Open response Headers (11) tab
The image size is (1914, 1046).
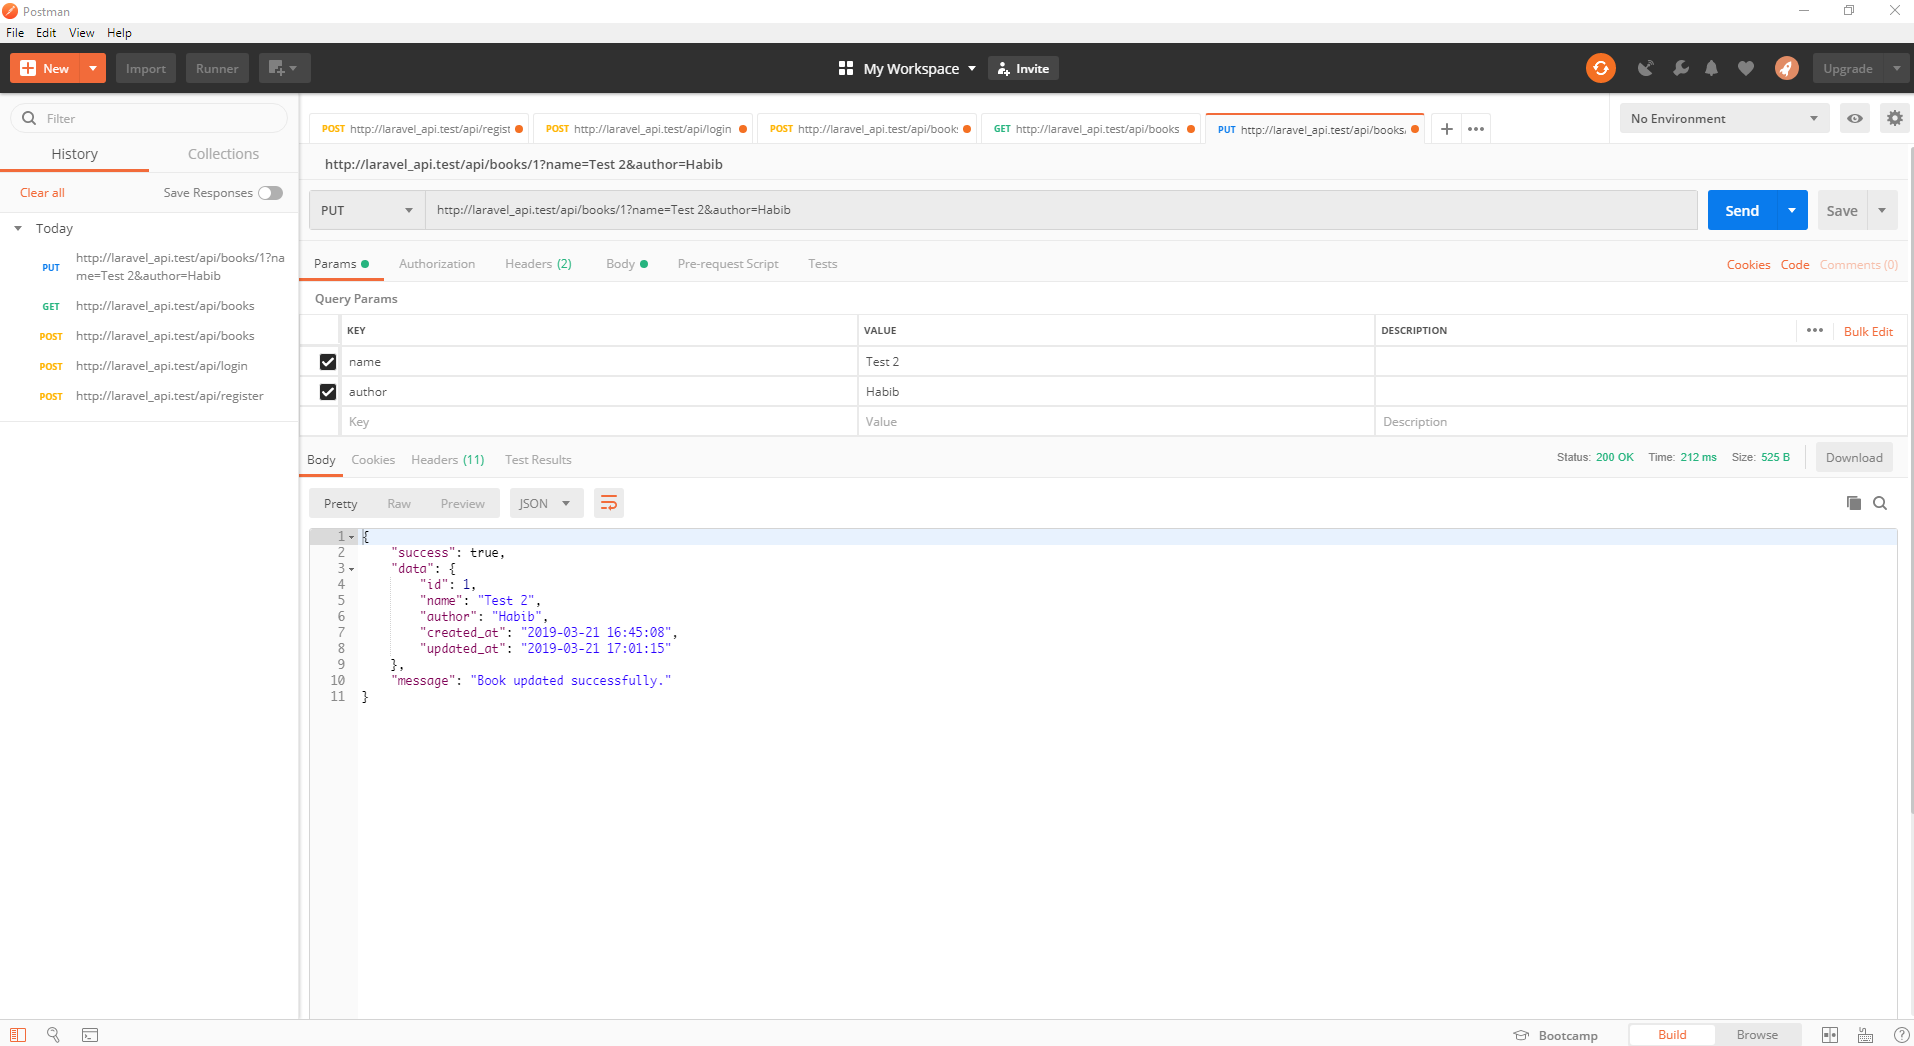(447, 460)
